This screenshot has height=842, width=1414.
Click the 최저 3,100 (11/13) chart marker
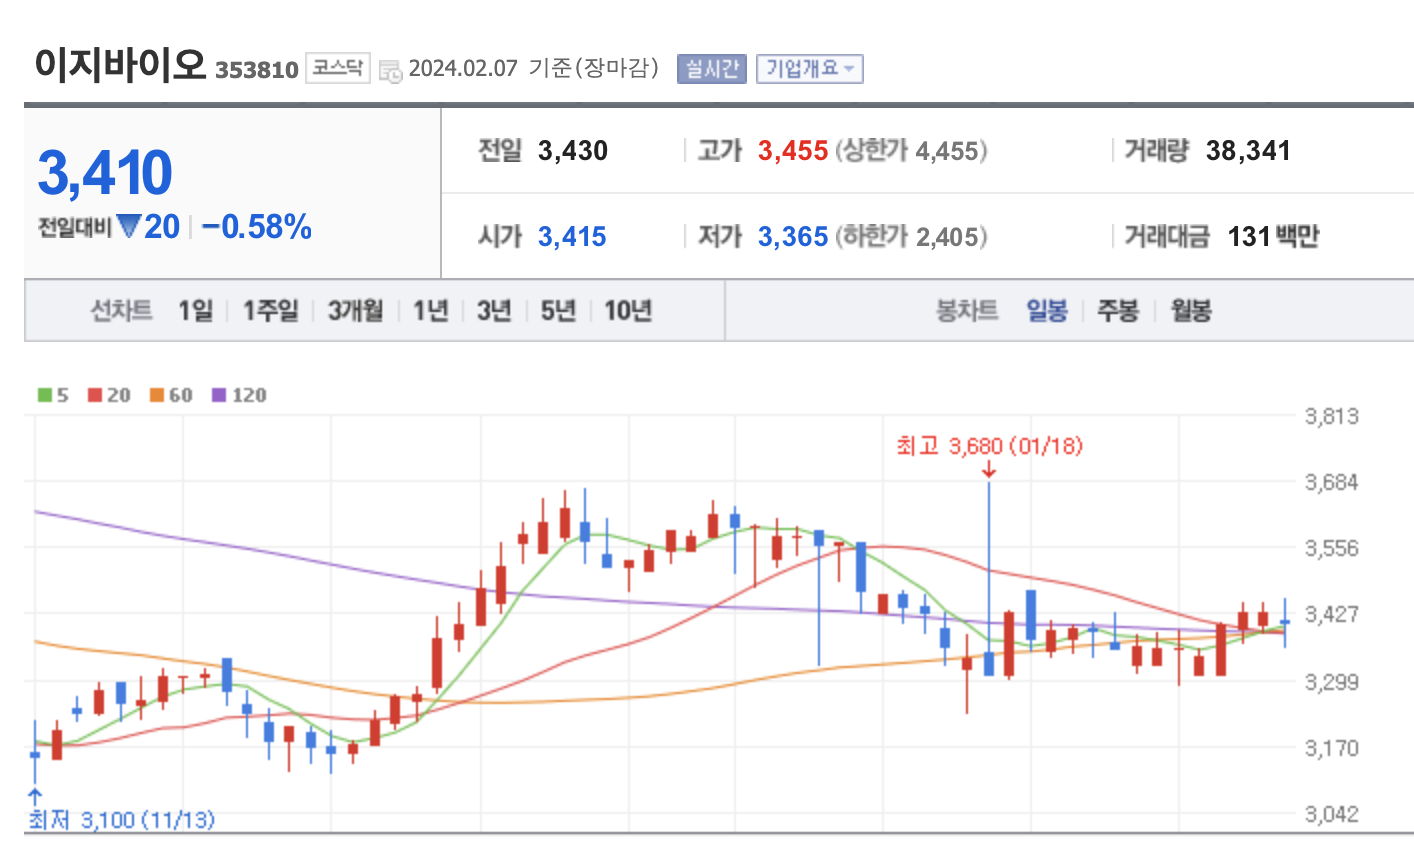click(121, 820)
